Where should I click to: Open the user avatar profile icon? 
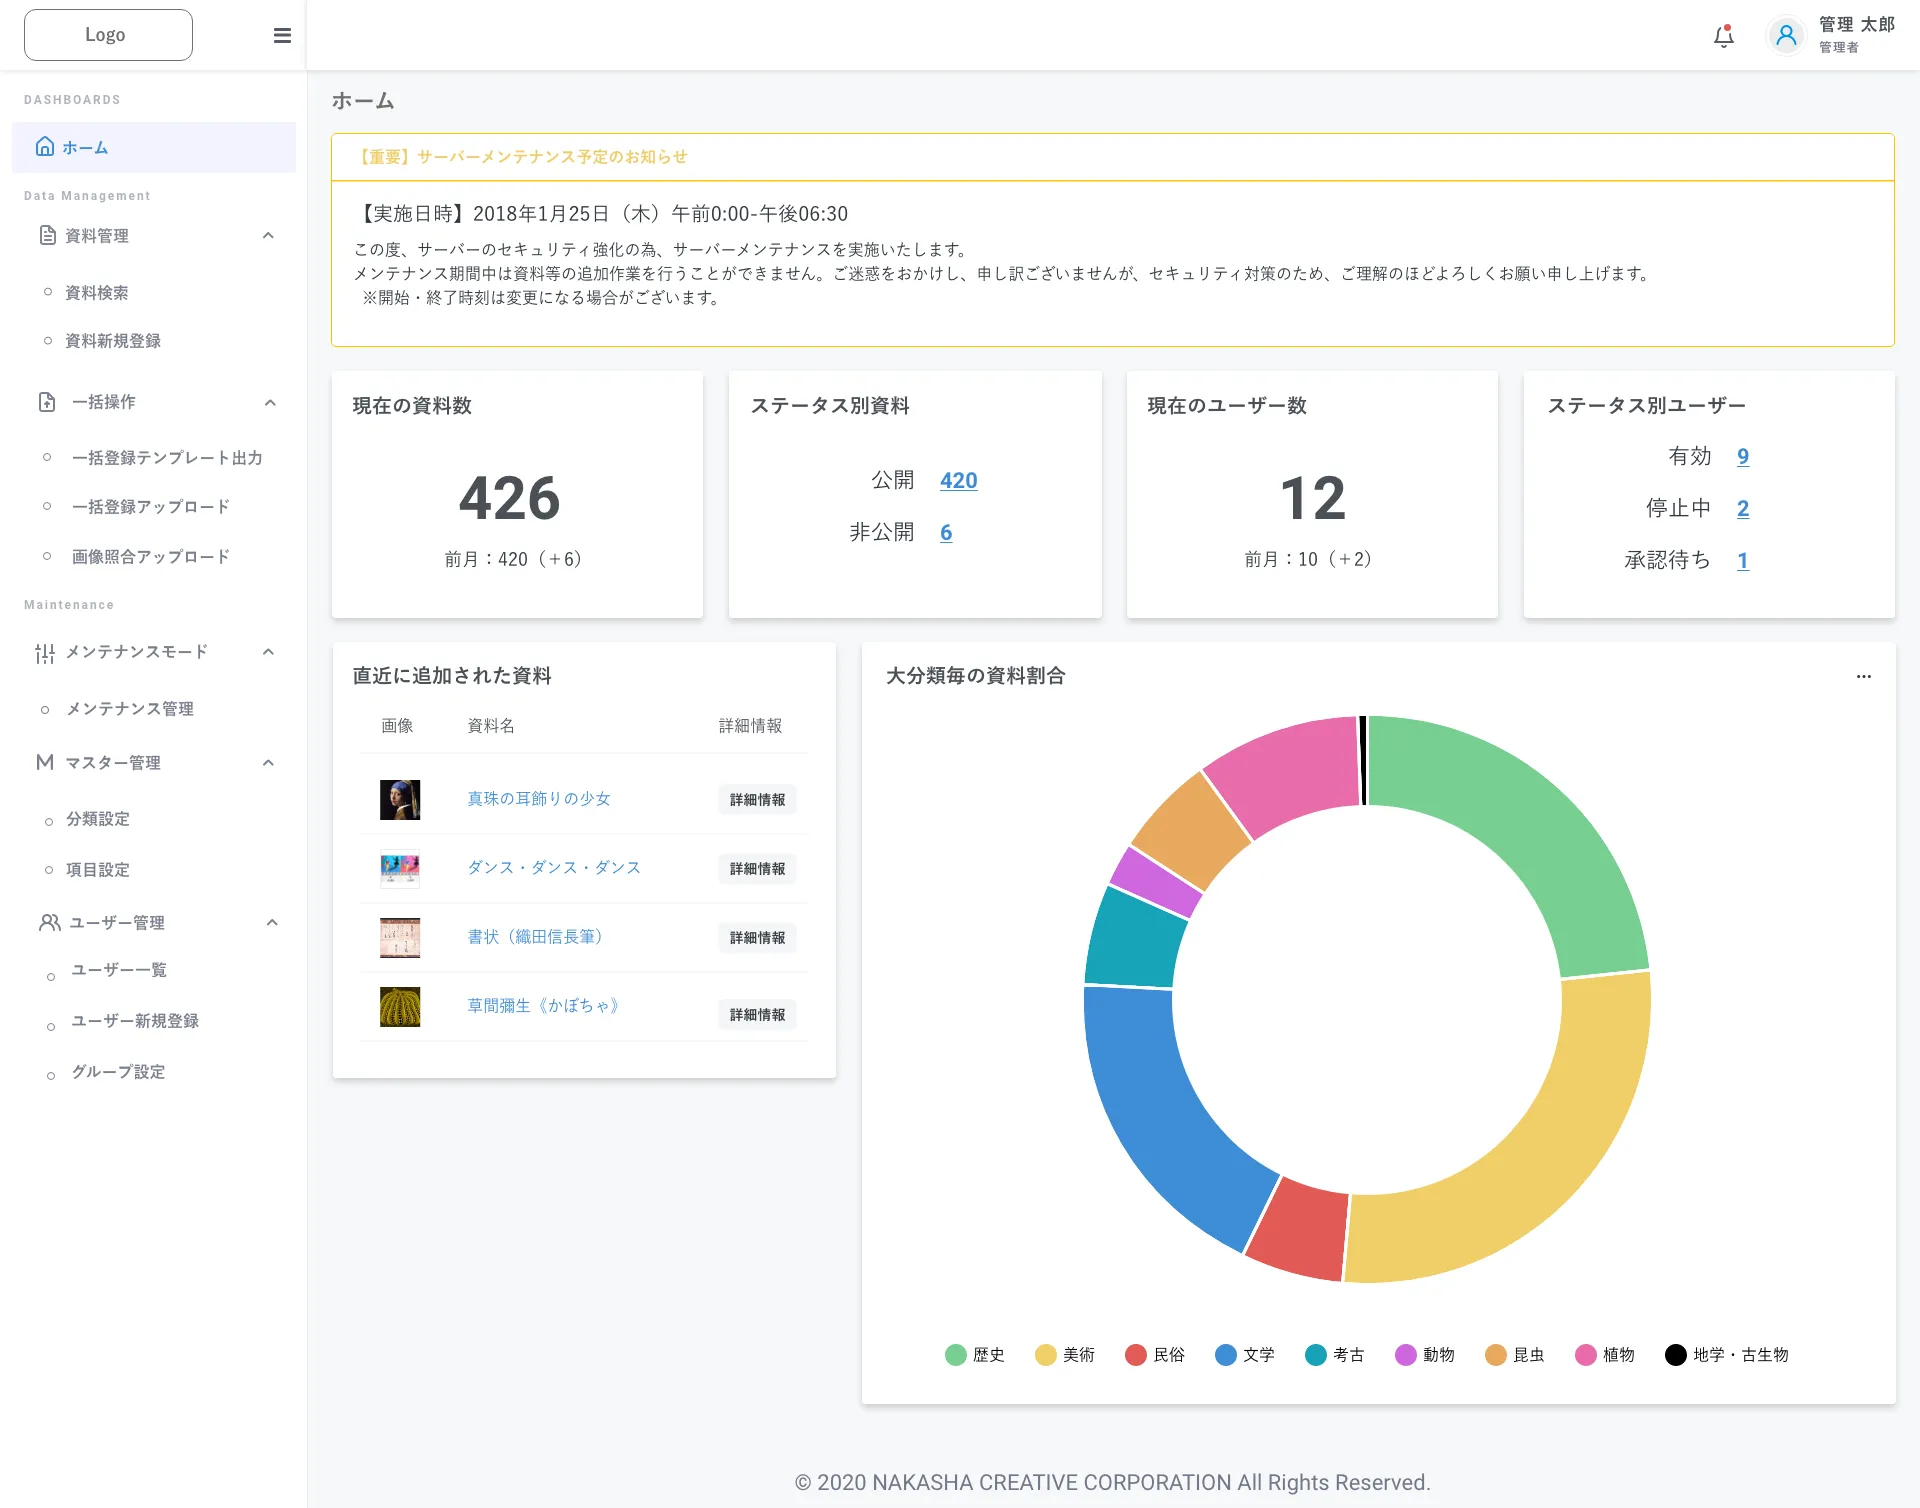pyautogui.click(x=1786, y=37)
